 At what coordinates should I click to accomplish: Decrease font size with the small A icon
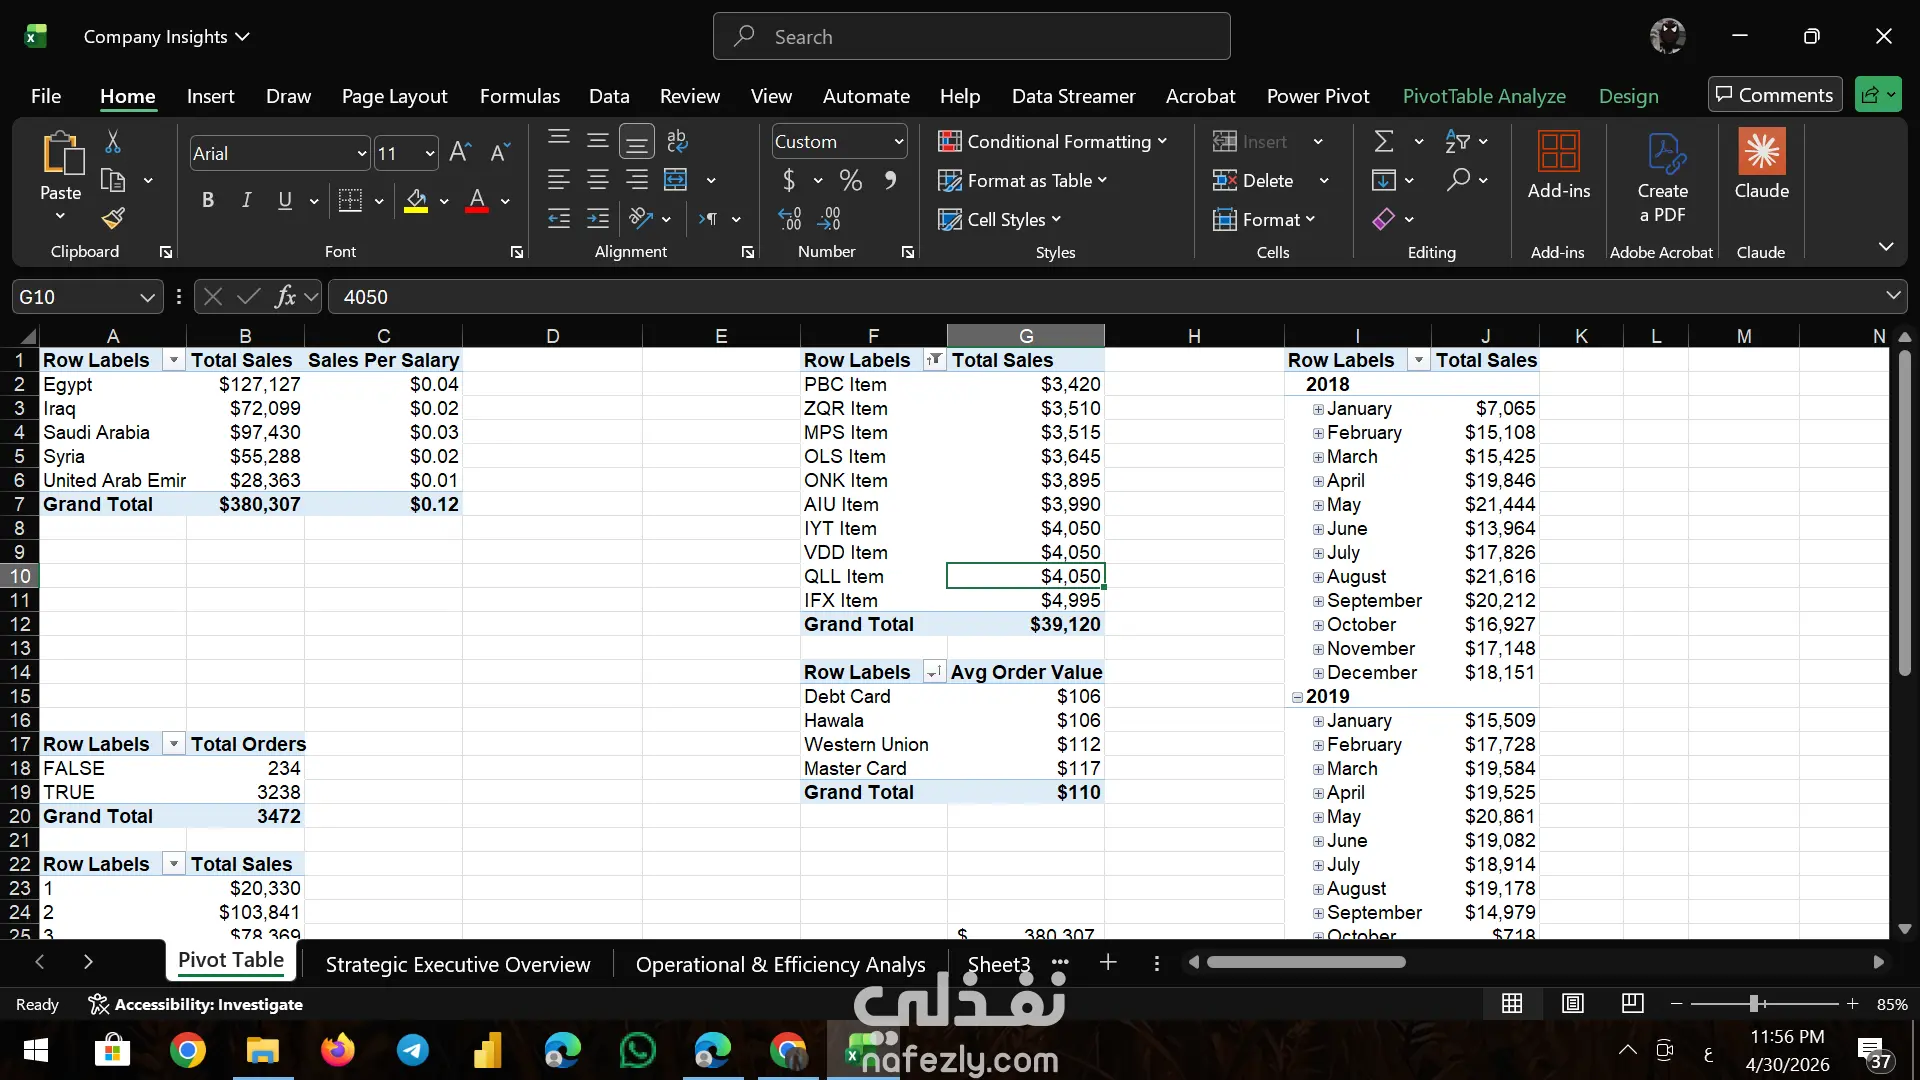(500, 152)
